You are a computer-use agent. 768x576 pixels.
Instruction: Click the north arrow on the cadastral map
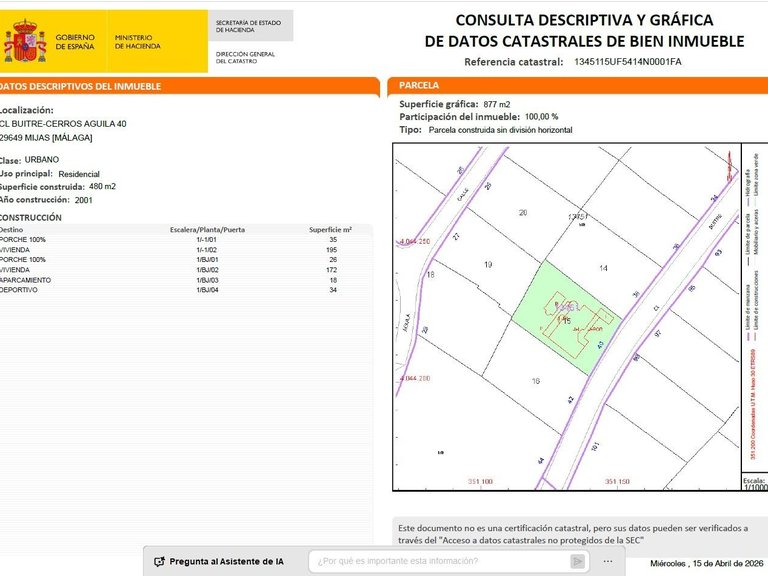[x=730, y=167]
